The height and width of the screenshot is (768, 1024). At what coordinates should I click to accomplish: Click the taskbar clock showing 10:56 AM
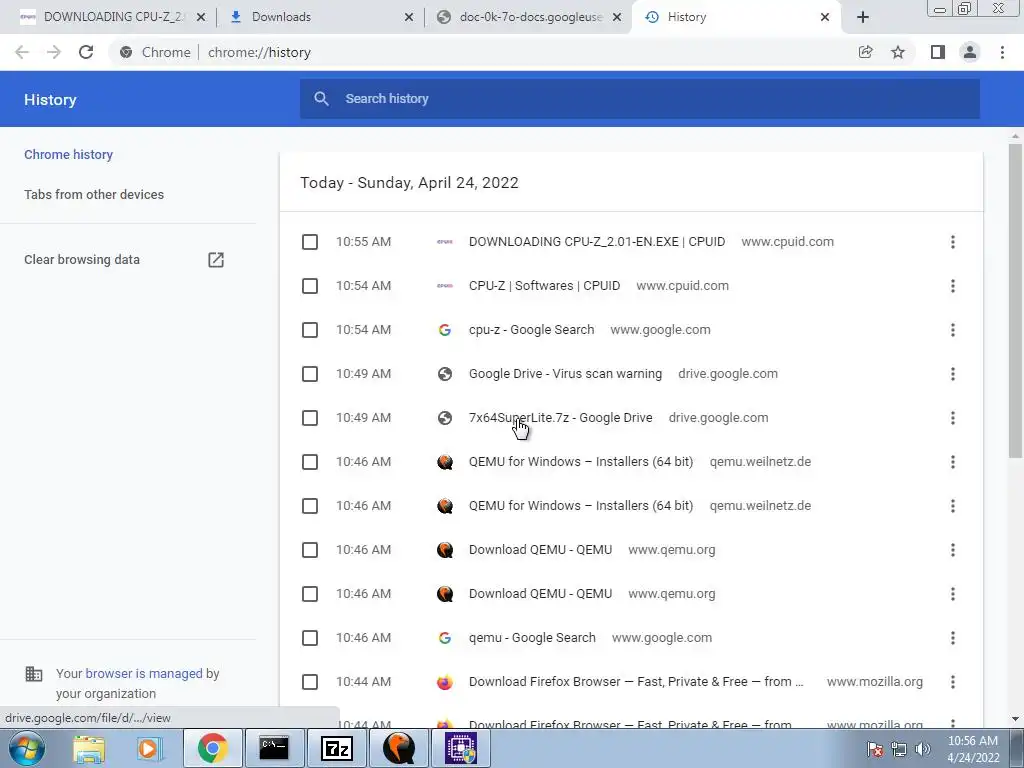coord(972,749)
